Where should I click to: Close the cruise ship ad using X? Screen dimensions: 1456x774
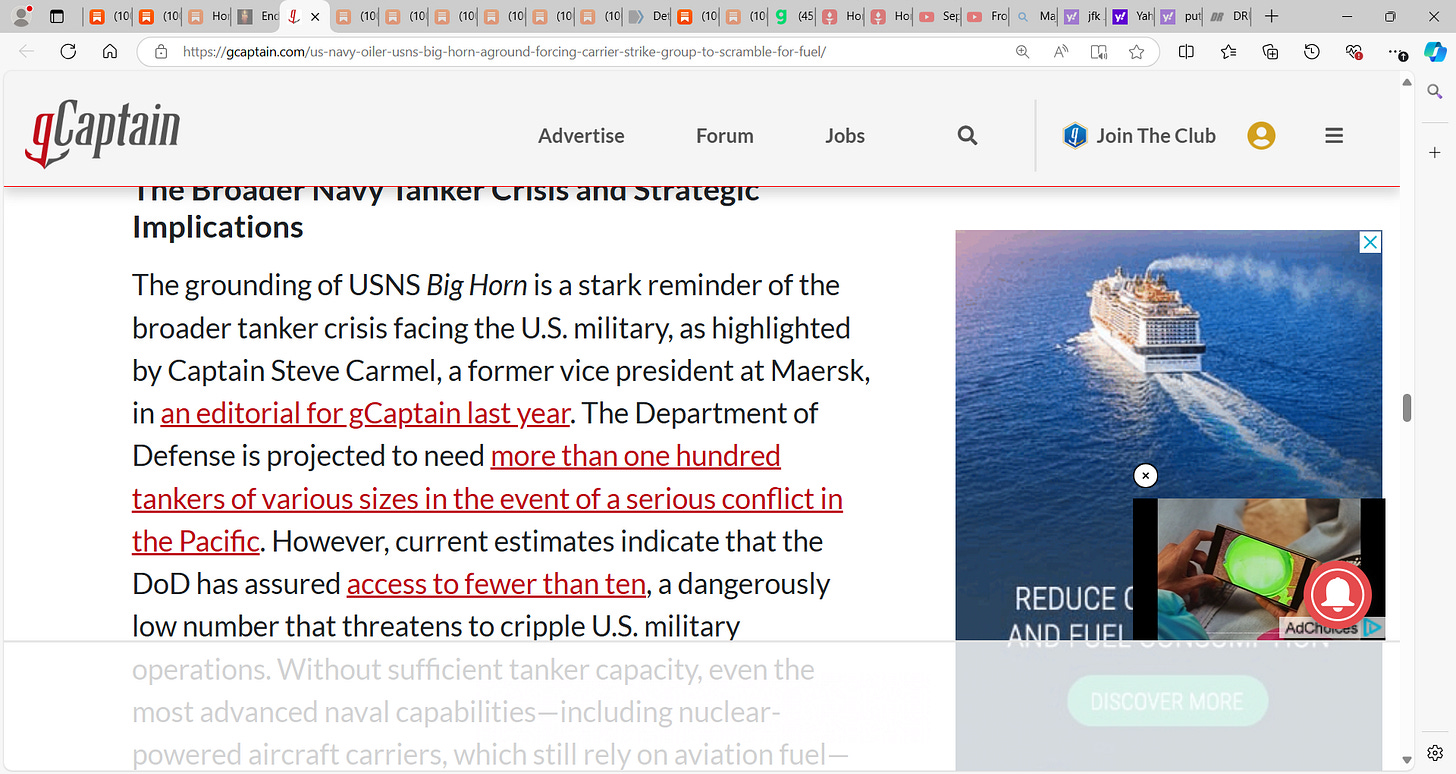1371,242
